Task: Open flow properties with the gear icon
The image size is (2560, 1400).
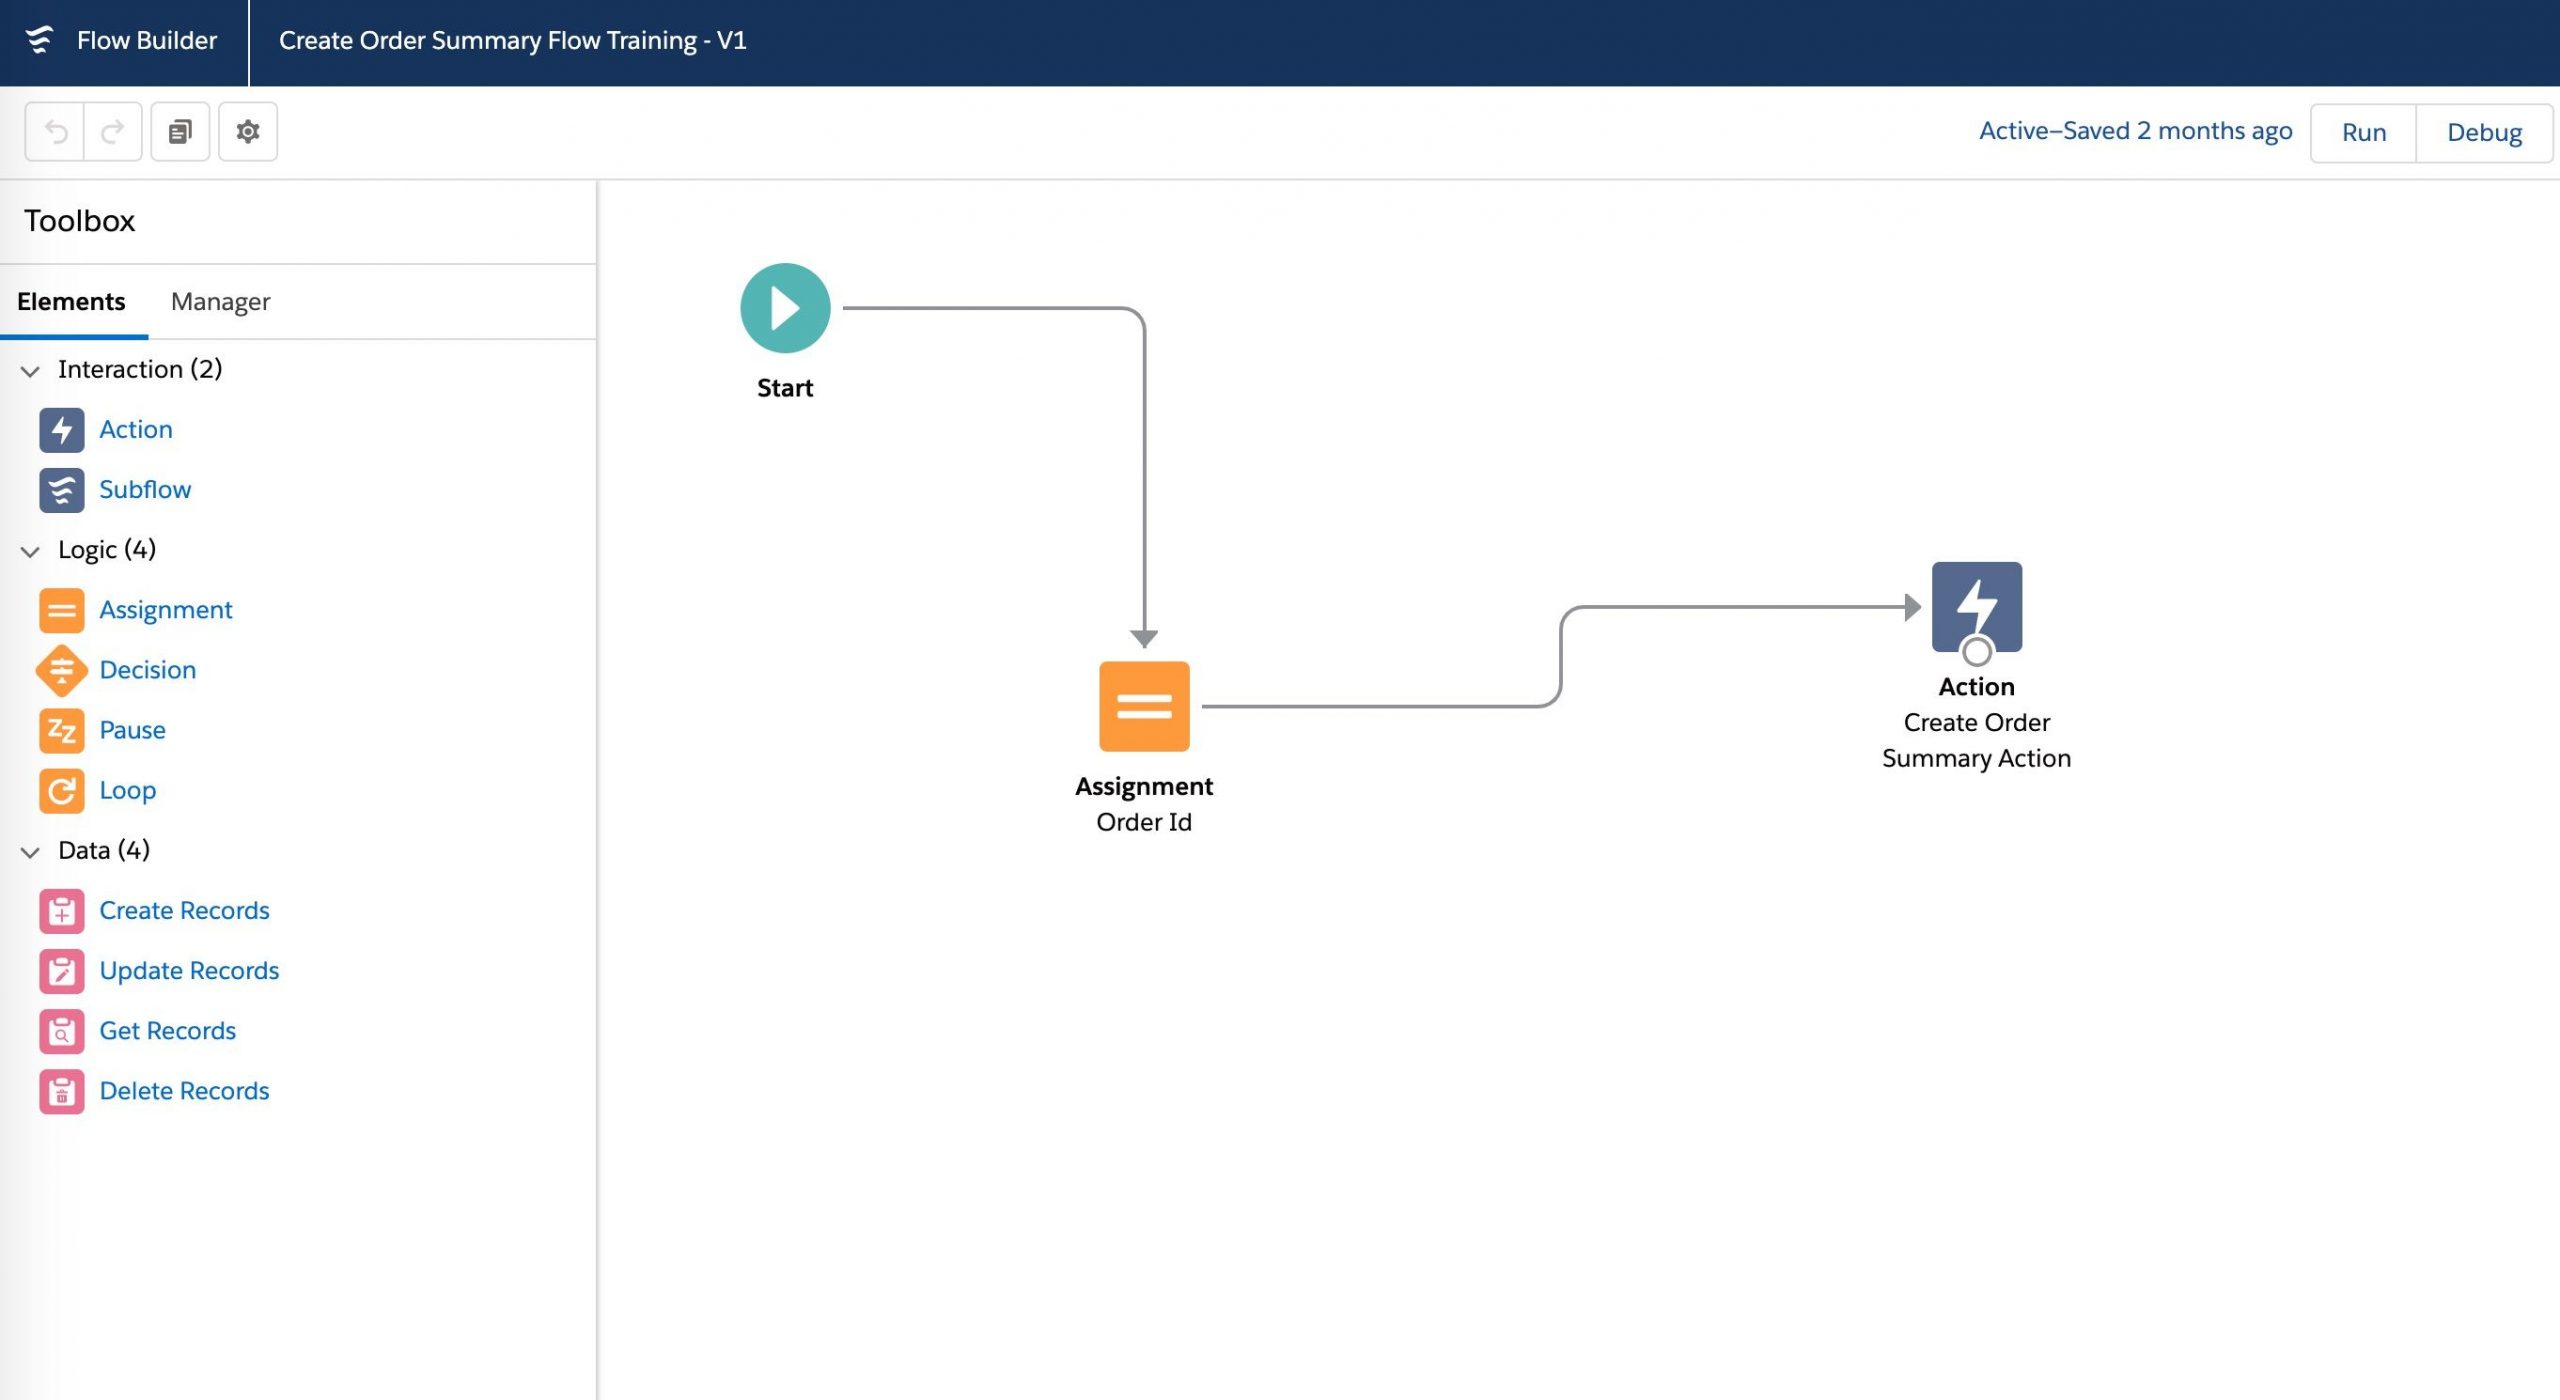Action: pos(247,130)
